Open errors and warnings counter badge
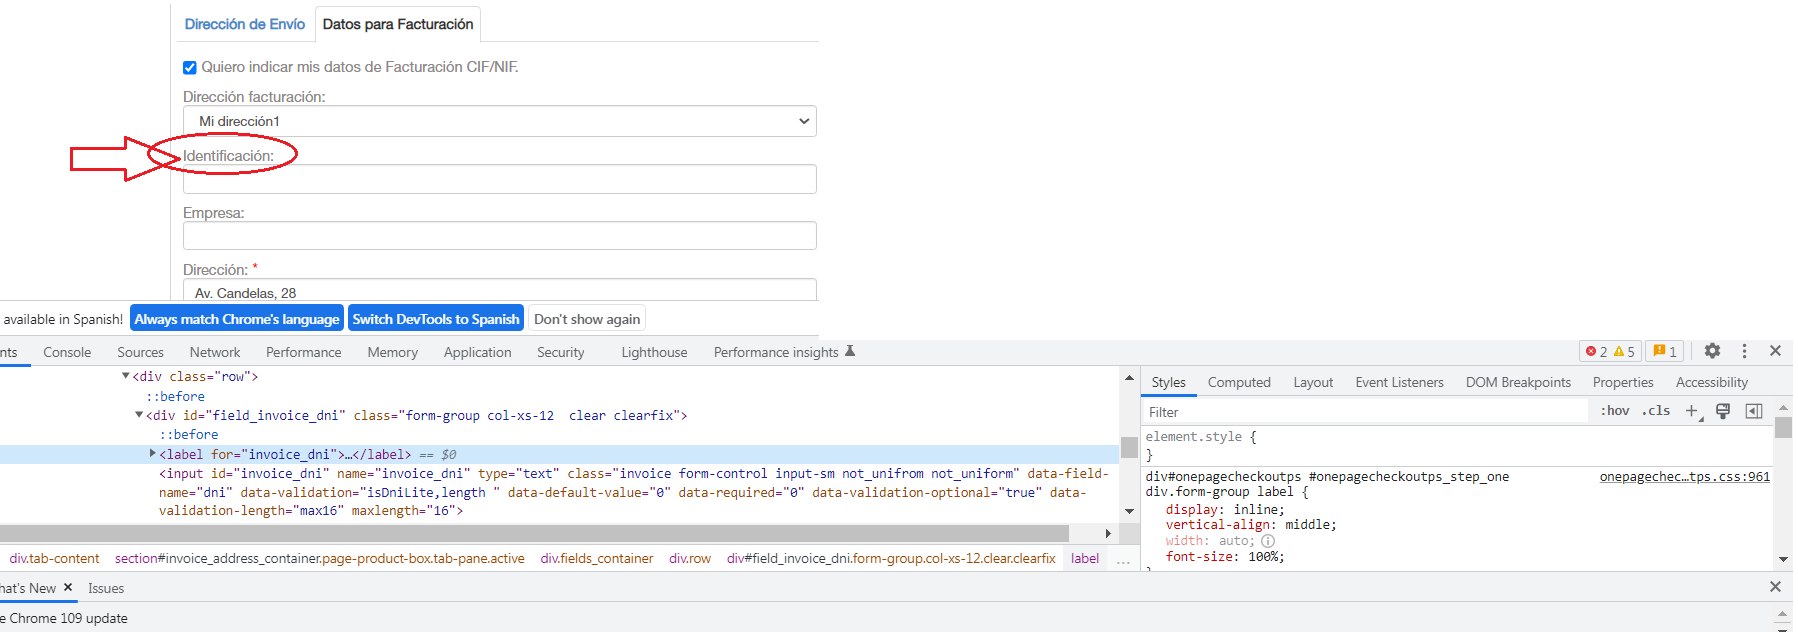1798x632 pixels. pyautogui.click(x=1610, y=351)
